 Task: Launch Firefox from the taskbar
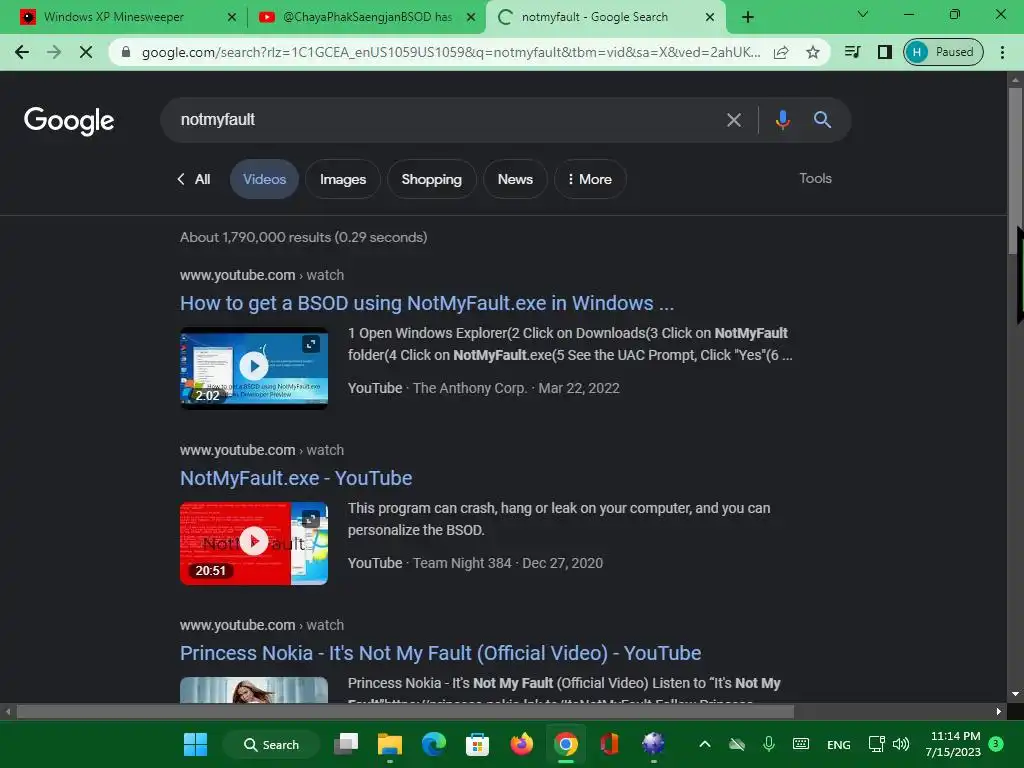(521, 744)
